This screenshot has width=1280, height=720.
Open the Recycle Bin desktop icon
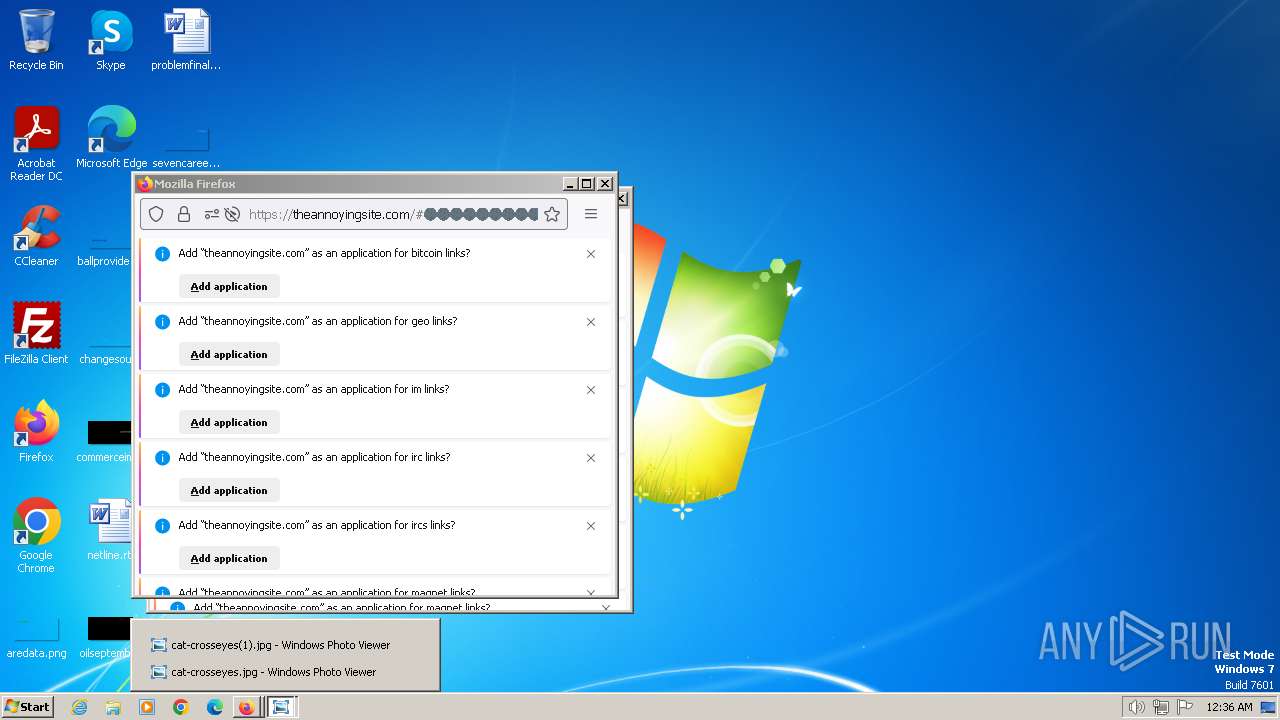click(36, 40)
